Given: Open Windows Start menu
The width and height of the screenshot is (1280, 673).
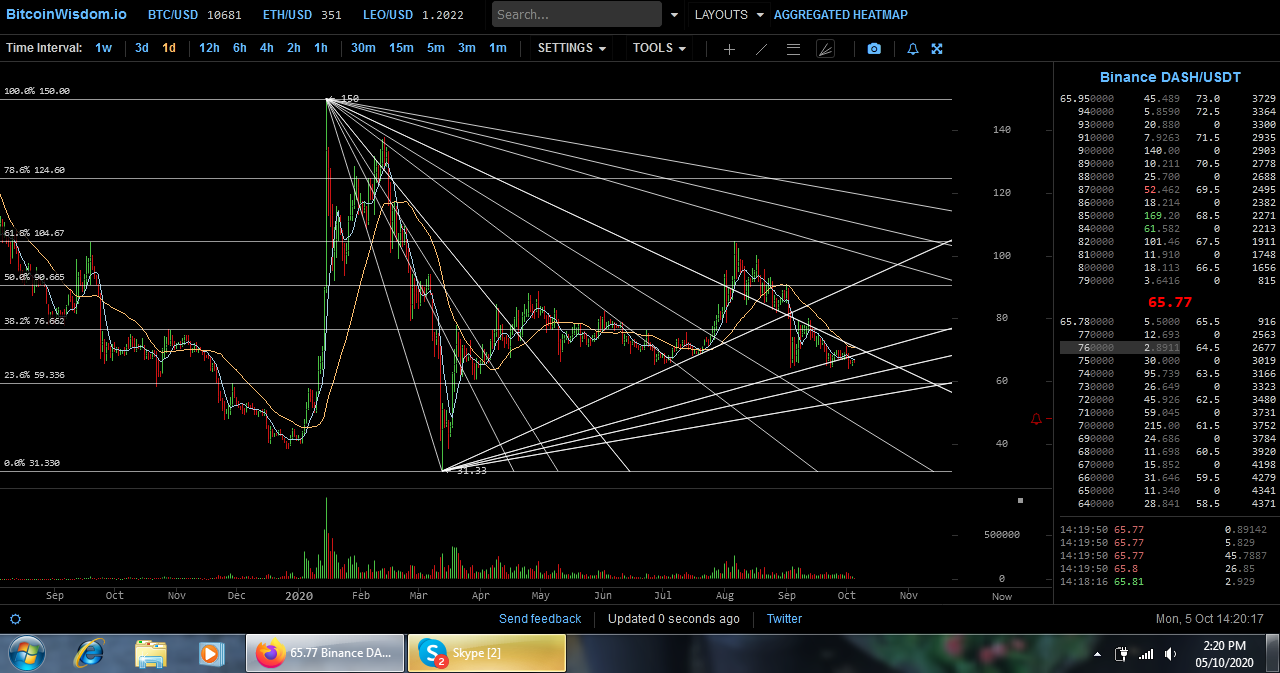Looking at the screenshot, I should click(26, 653).
